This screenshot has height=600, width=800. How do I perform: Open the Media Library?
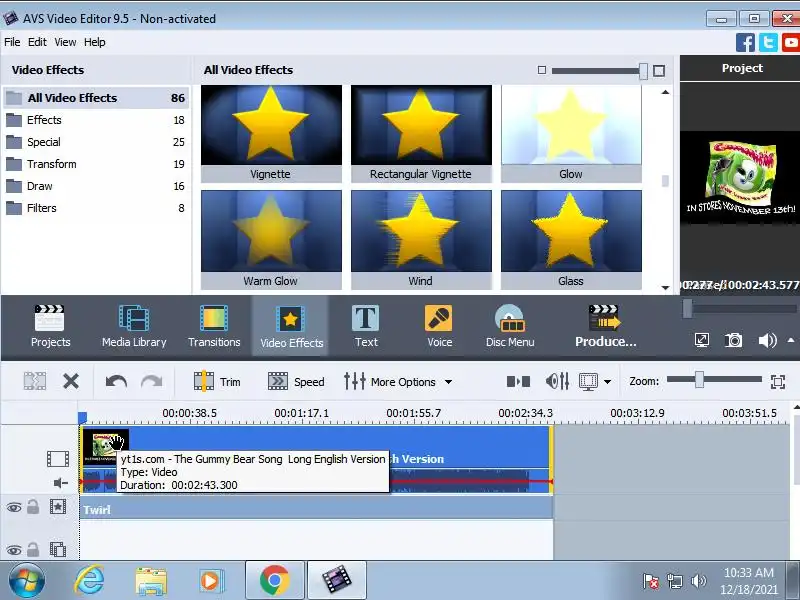[x=134, y=327]
